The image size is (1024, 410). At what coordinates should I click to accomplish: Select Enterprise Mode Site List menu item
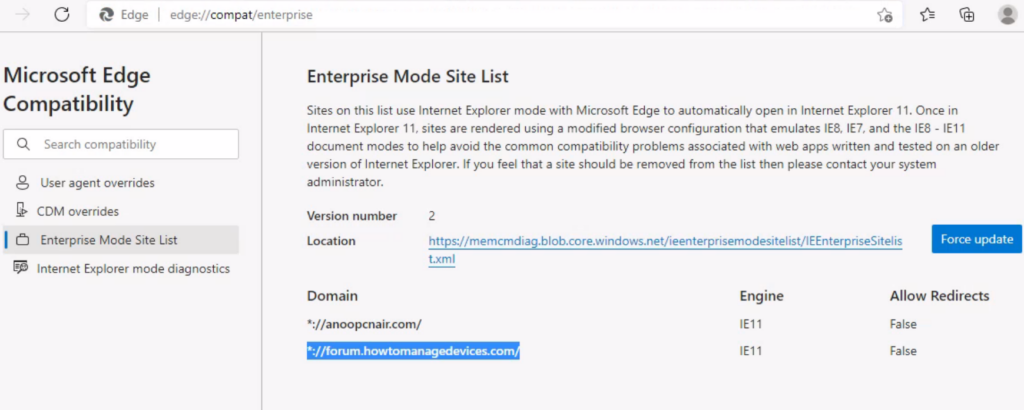[121, 240]
